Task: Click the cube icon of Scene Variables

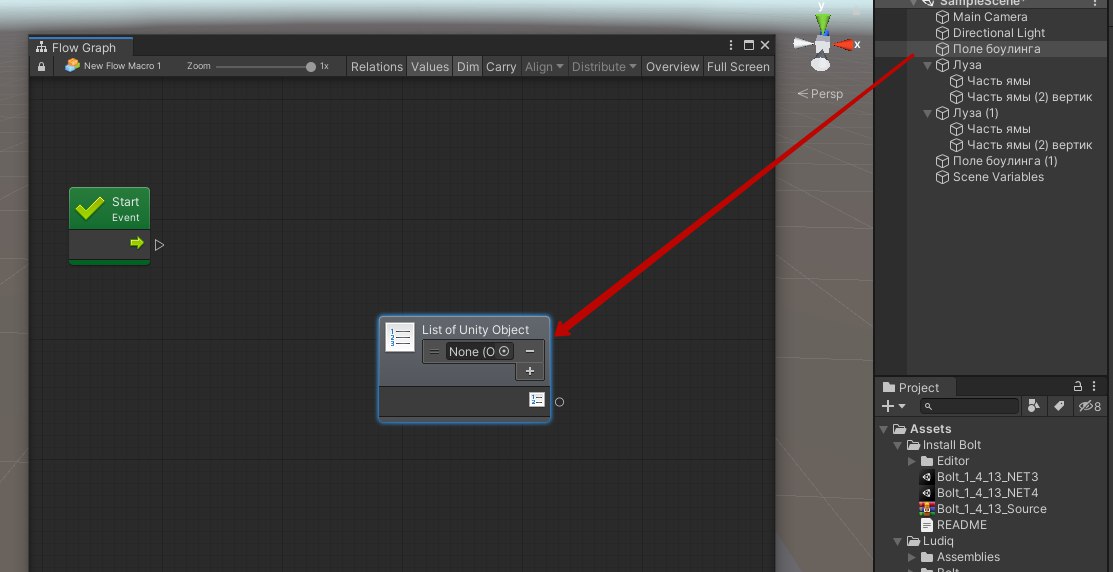Action: (942, 177)
